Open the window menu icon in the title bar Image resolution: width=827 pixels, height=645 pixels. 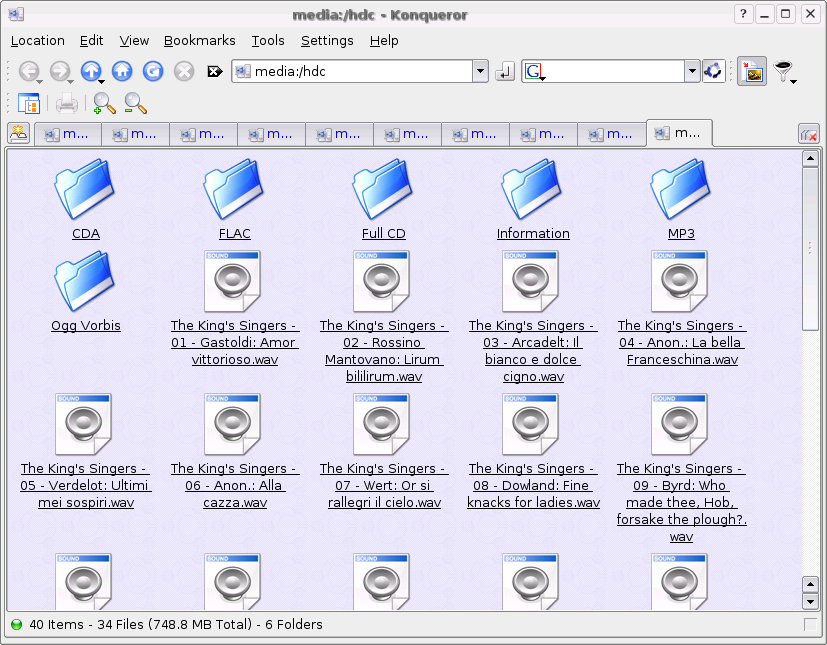pos(16,14)
